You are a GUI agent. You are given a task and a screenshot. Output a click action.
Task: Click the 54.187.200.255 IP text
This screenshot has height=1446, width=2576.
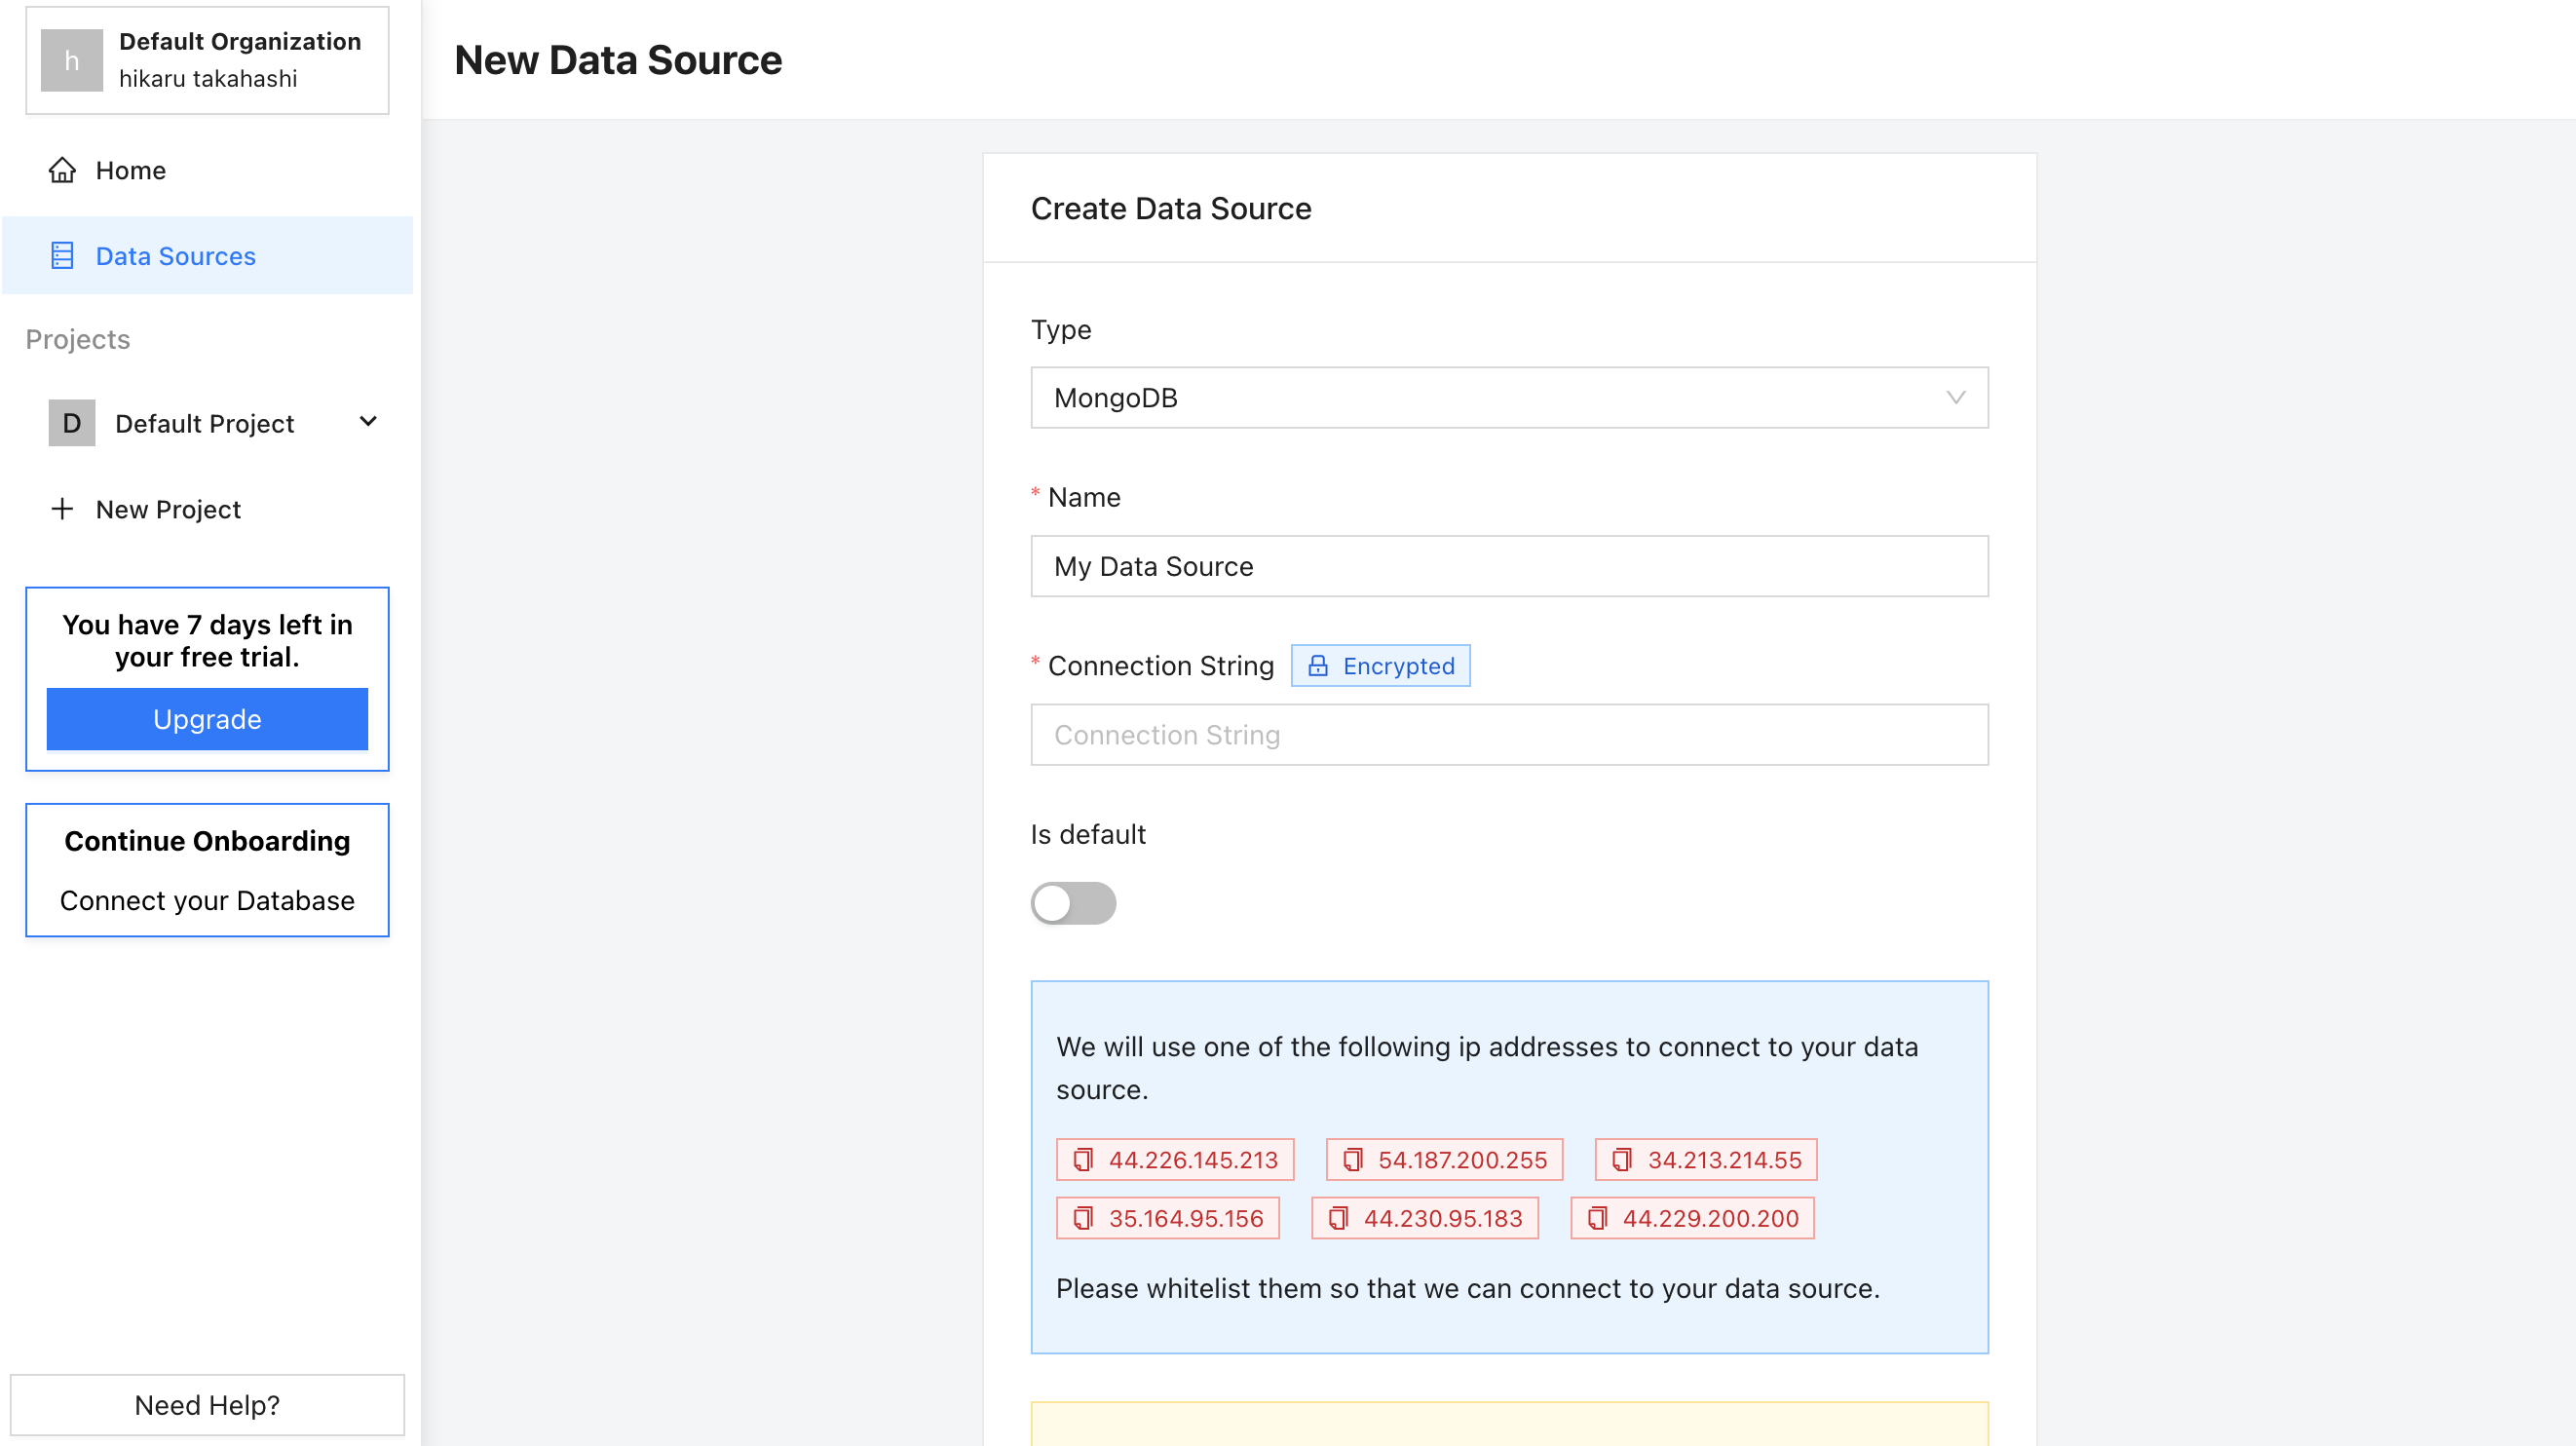1462,1160
